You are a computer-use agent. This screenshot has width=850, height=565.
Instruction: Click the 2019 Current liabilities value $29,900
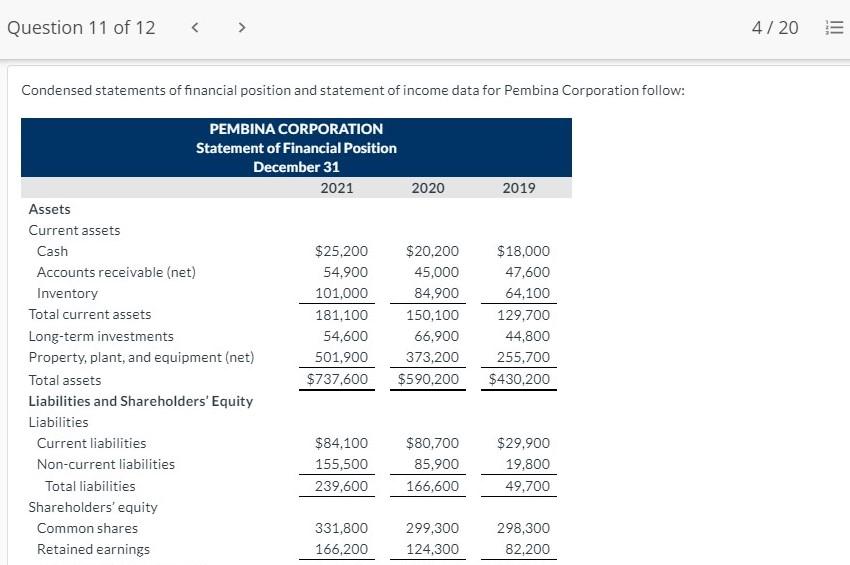tap(524, 443)
